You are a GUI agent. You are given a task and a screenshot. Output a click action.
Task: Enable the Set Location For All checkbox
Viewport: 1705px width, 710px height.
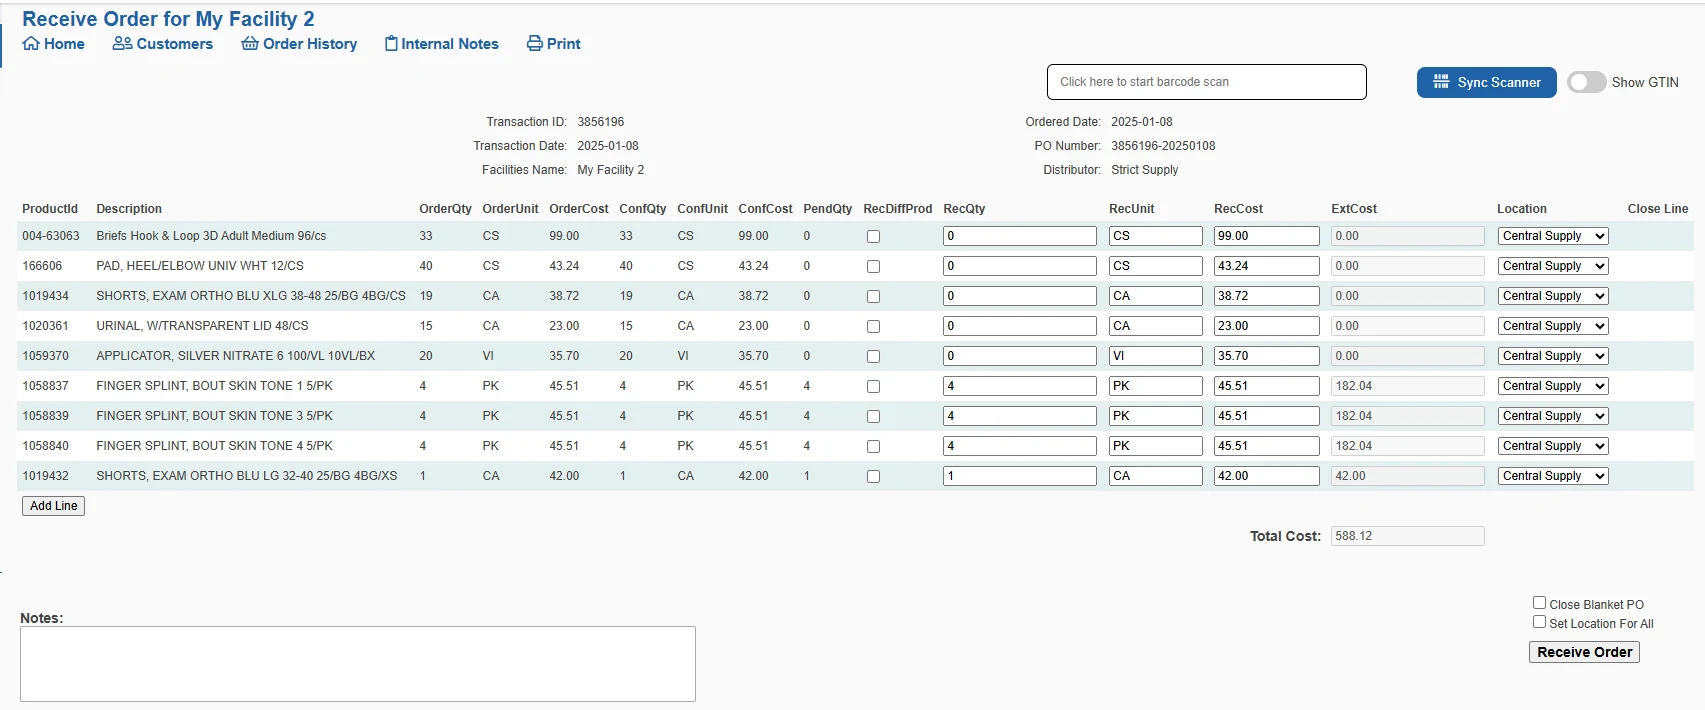(1540, 622)
